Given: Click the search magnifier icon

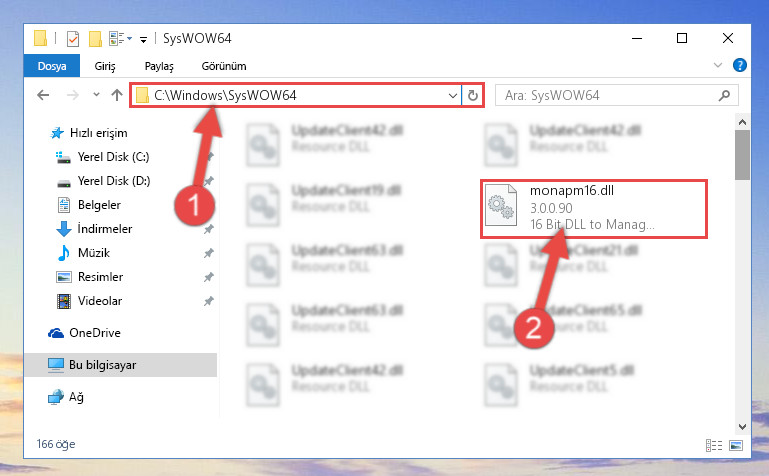Looking at the screenshot, I should tap(724, 95).
